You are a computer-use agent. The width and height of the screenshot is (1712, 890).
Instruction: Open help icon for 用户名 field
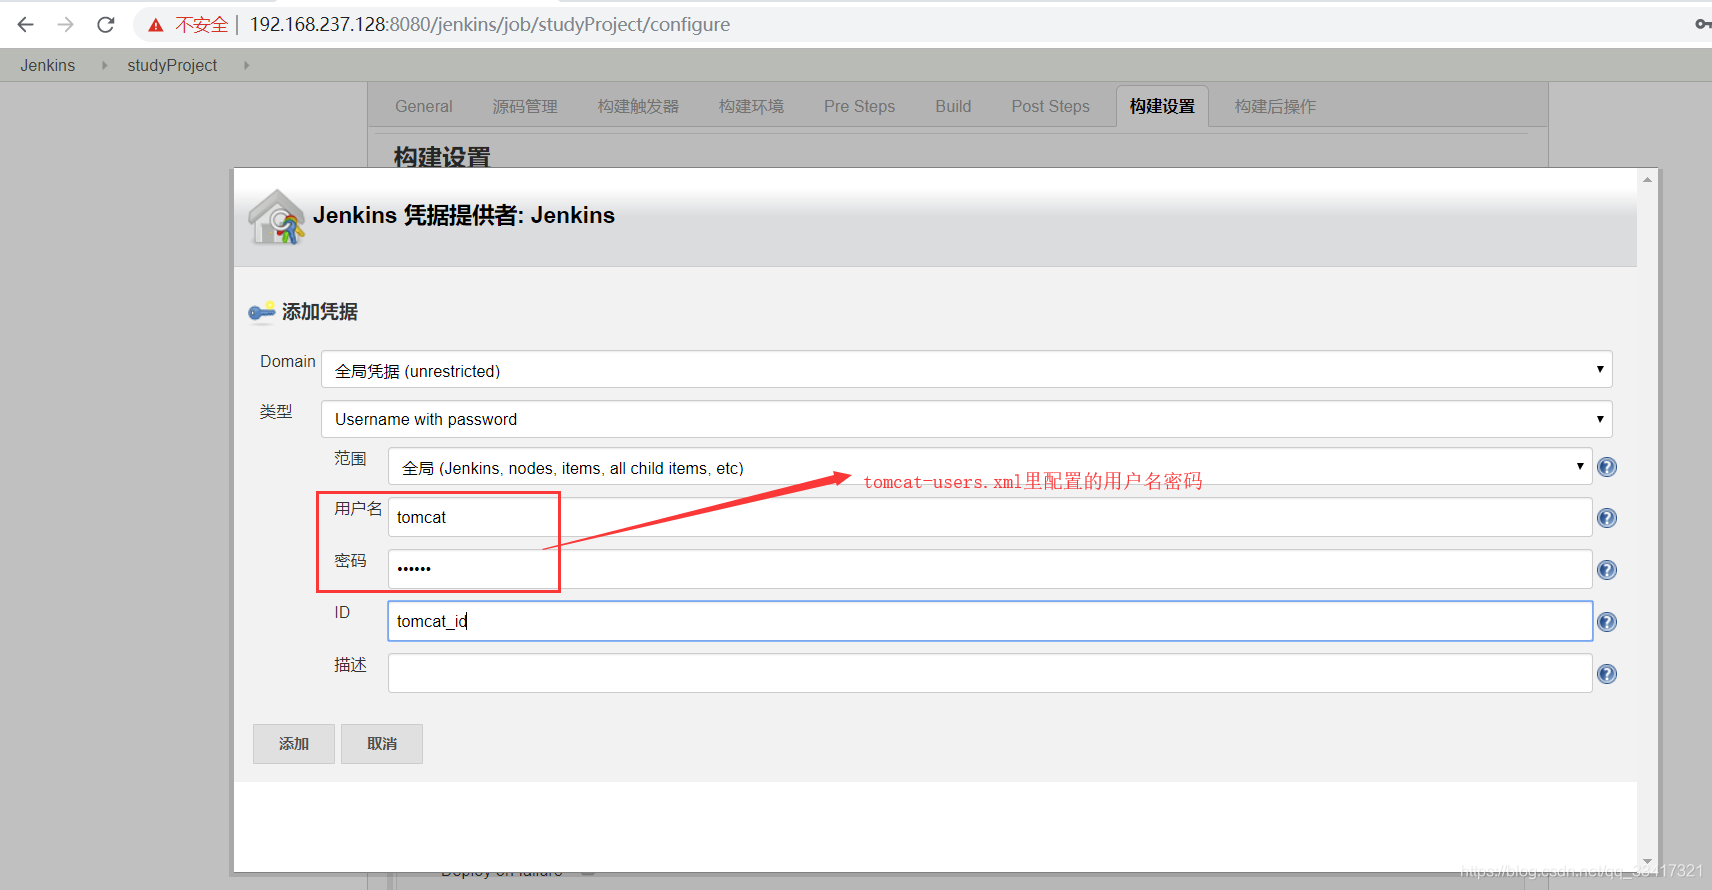click(1607, 518)
